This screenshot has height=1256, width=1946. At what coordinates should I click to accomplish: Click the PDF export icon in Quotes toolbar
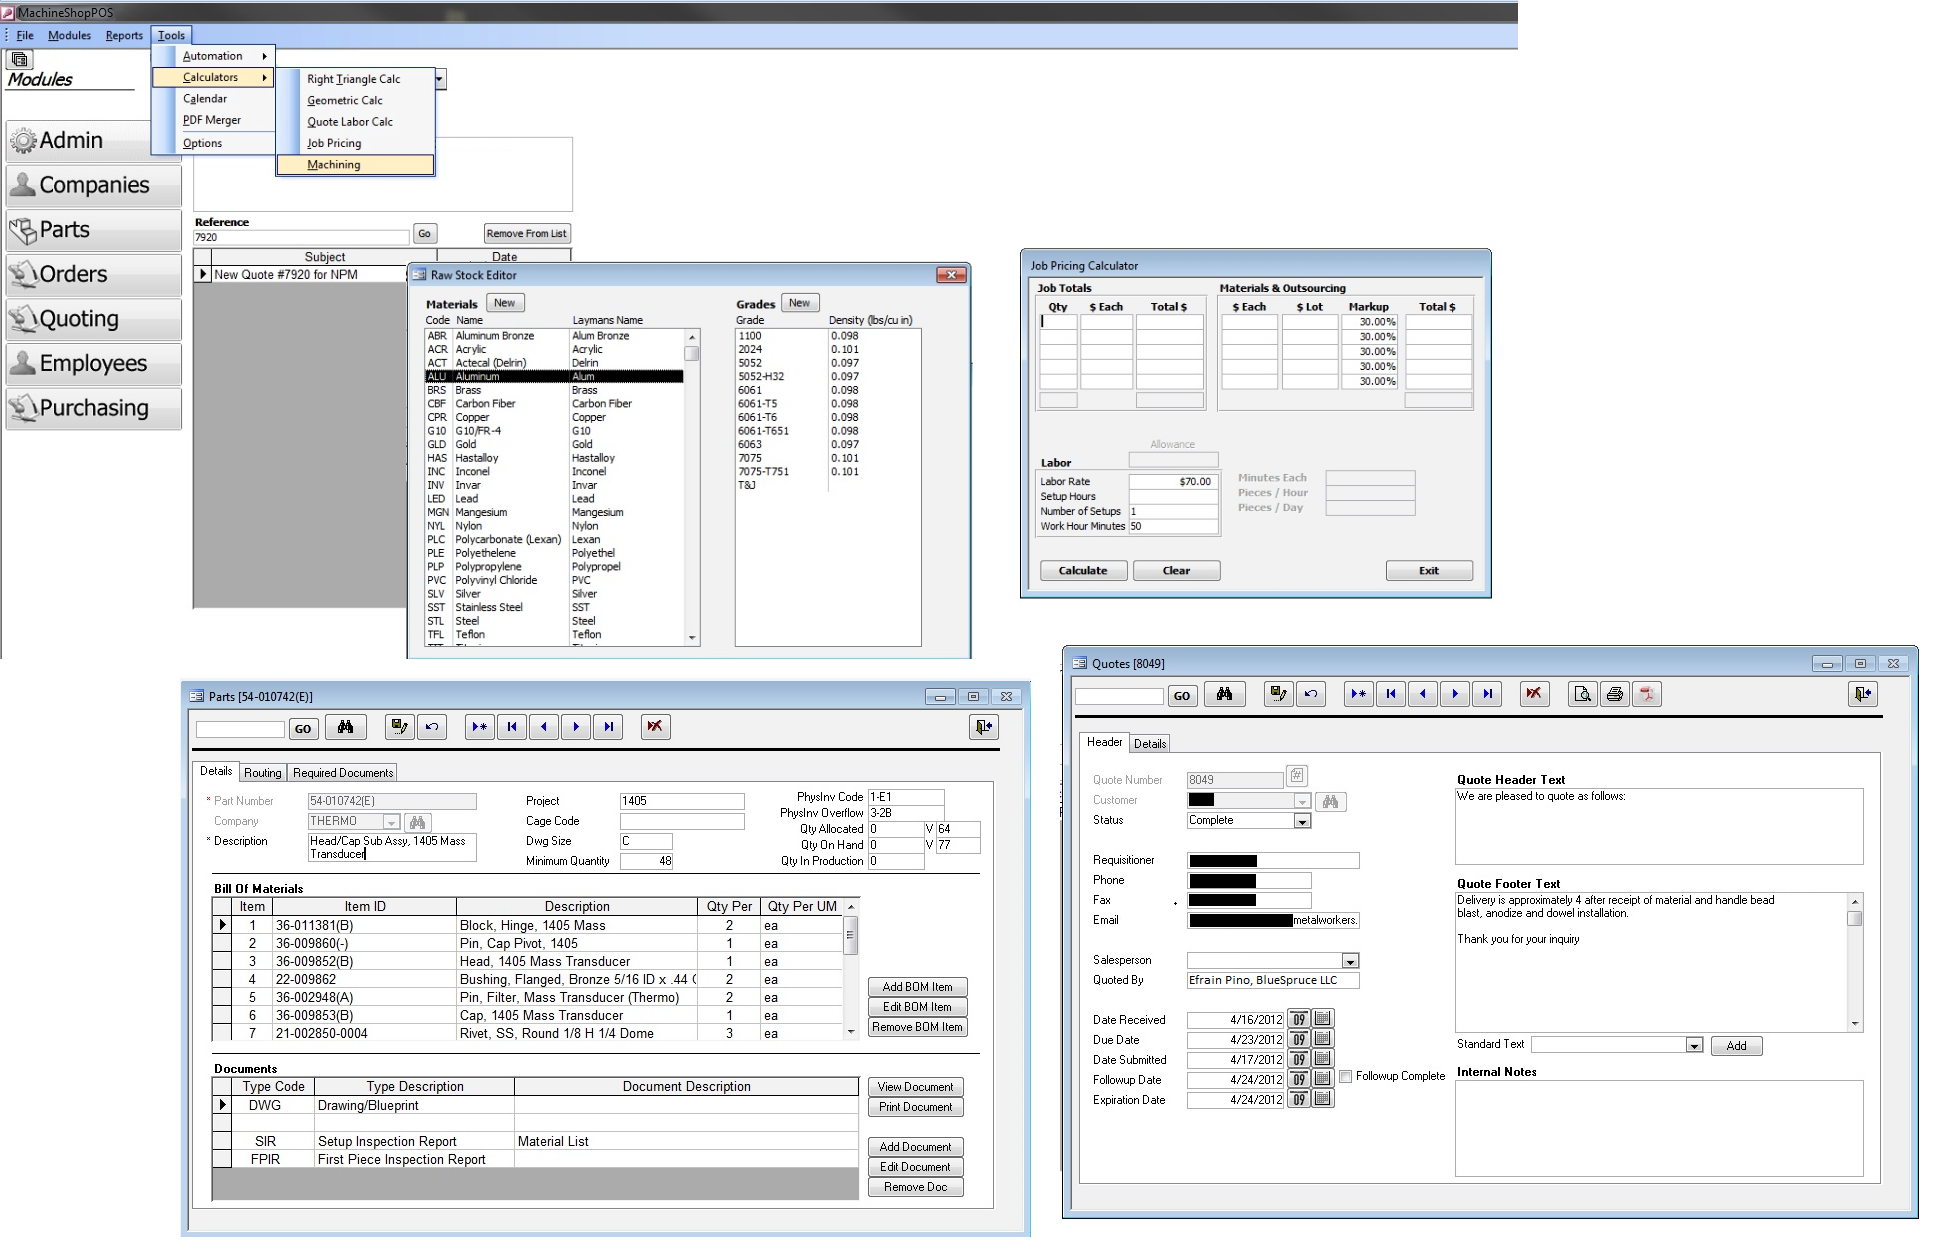(x=1647, y=694)
